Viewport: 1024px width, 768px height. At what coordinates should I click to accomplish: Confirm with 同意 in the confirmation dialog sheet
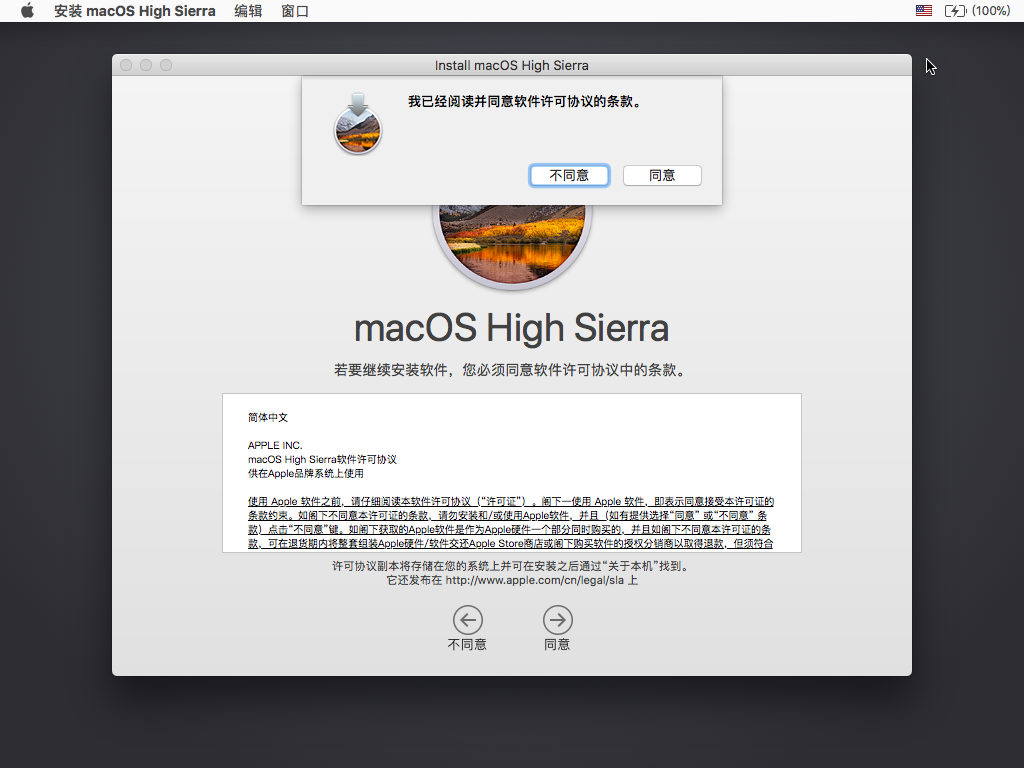(662, 176)
